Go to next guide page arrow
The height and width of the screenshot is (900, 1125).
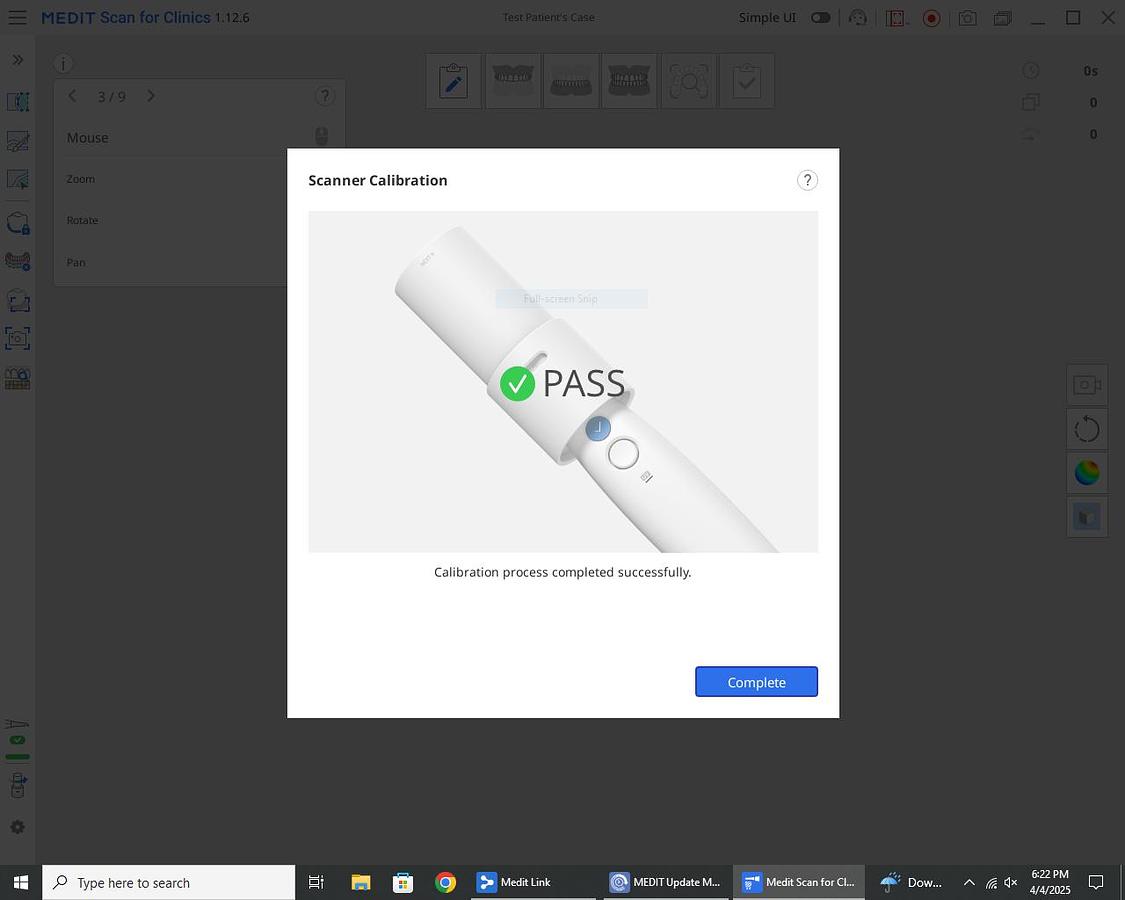151,96
